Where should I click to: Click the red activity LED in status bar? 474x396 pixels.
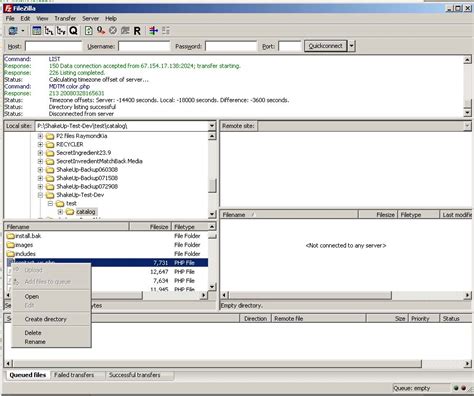463,388
